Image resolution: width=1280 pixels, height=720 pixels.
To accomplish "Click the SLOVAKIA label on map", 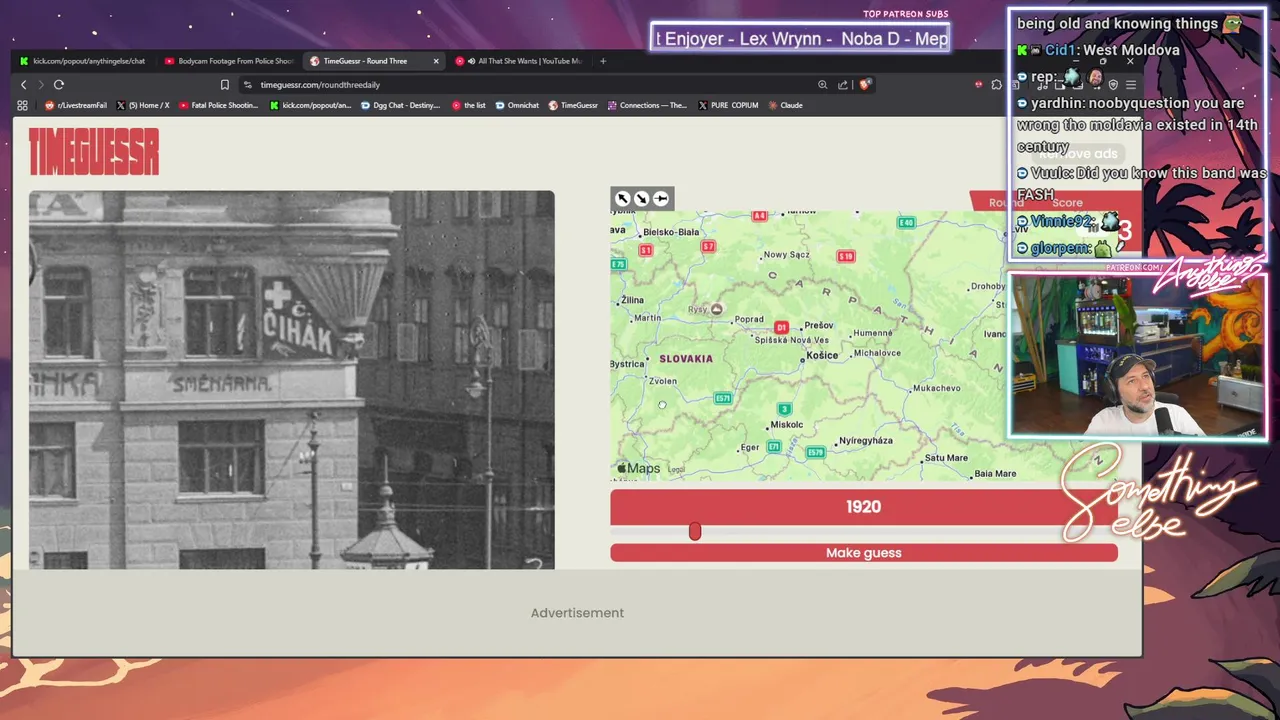I will tap(686, 358).
